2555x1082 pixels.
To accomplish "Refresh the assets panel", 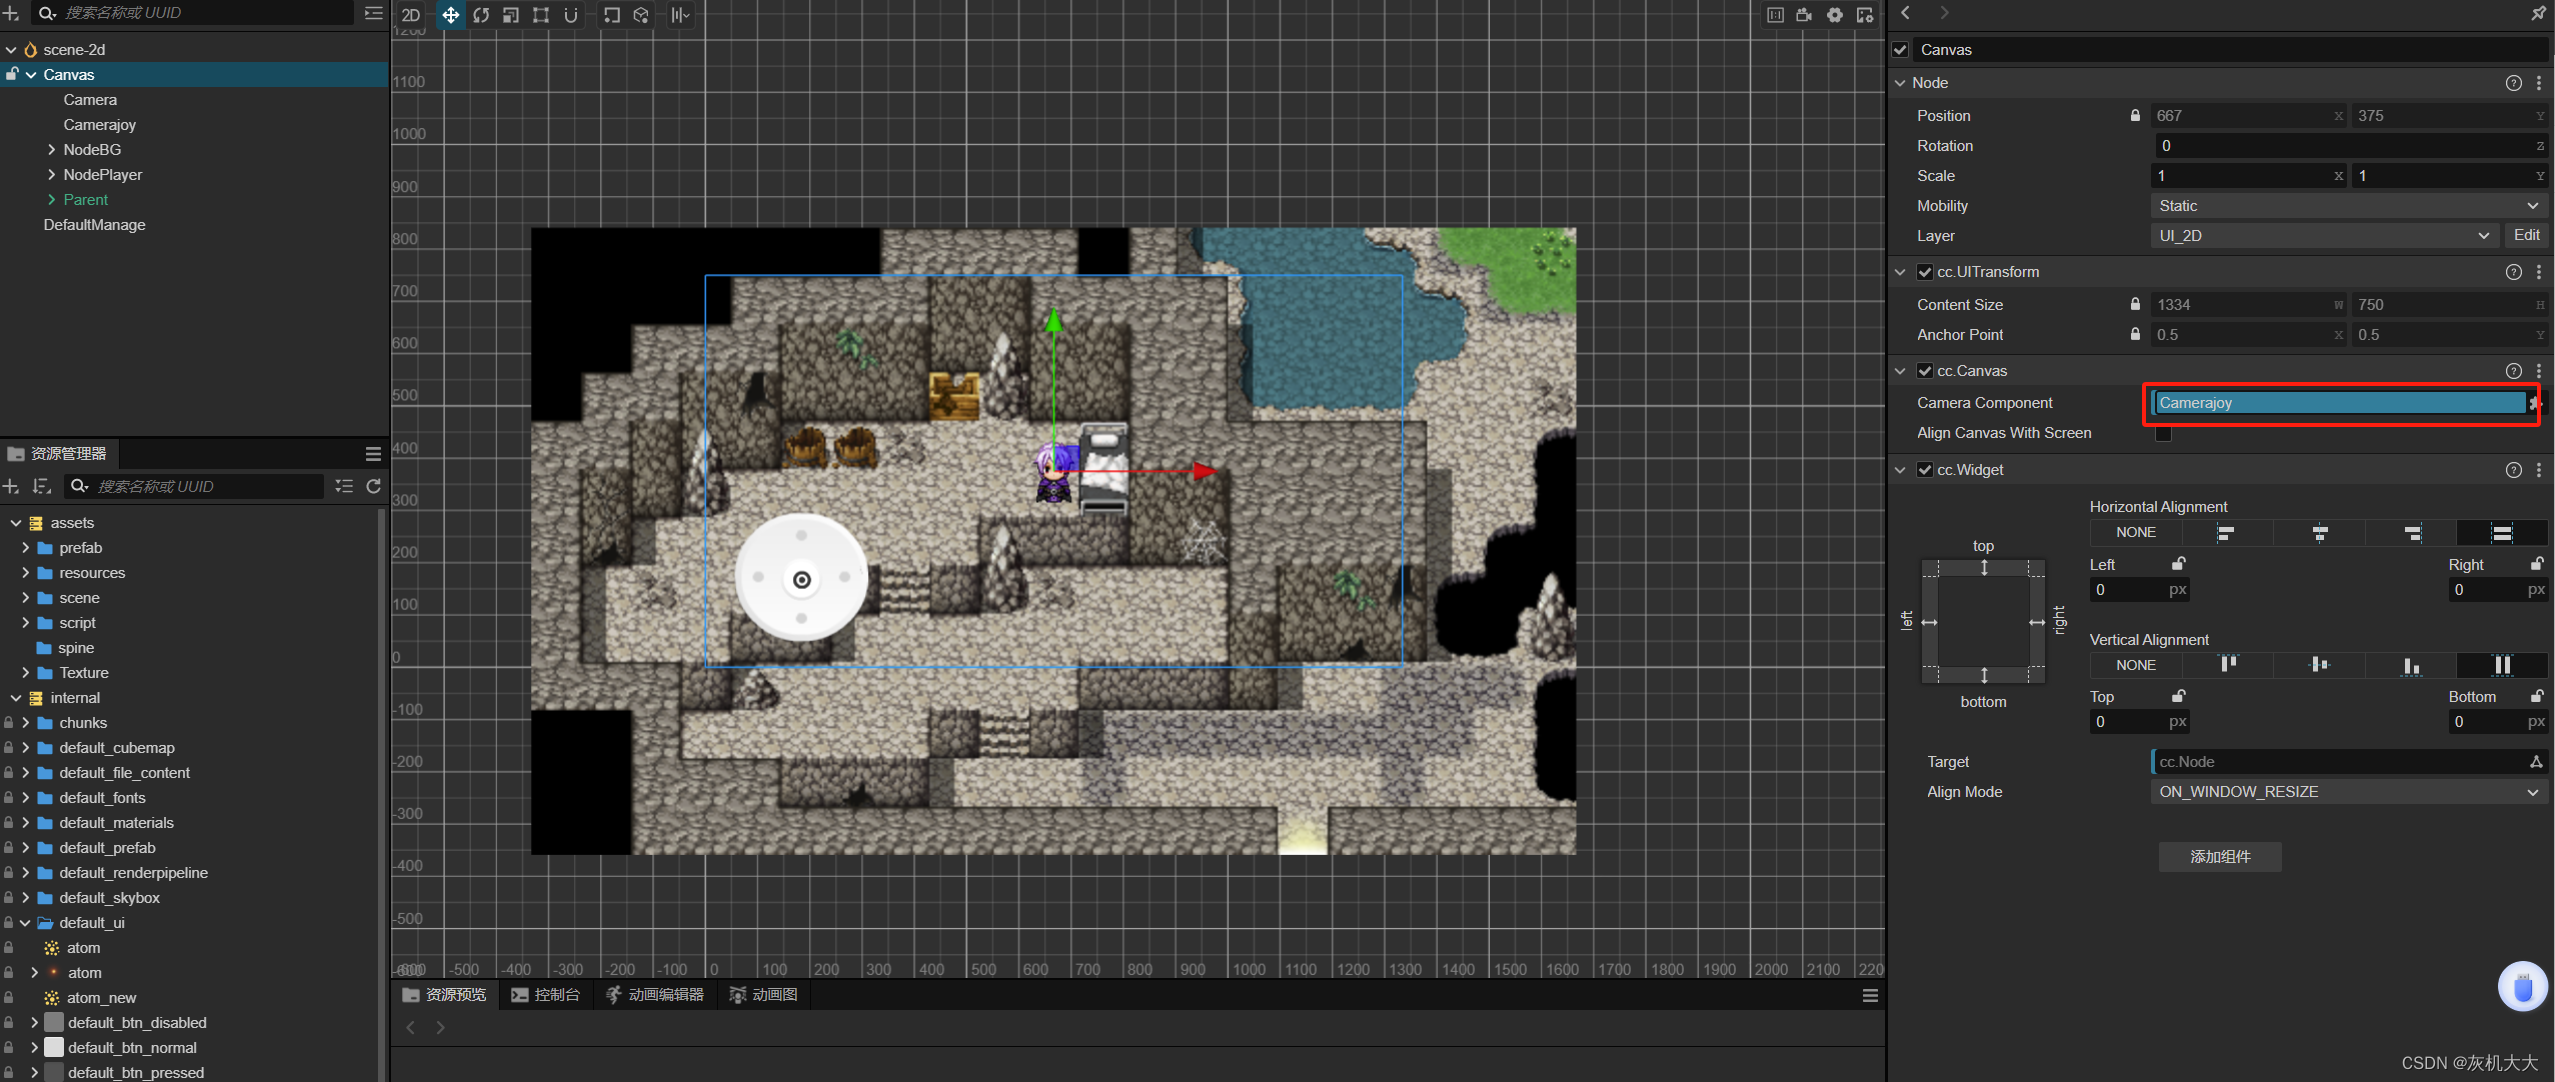I will [x=374, y=486].
